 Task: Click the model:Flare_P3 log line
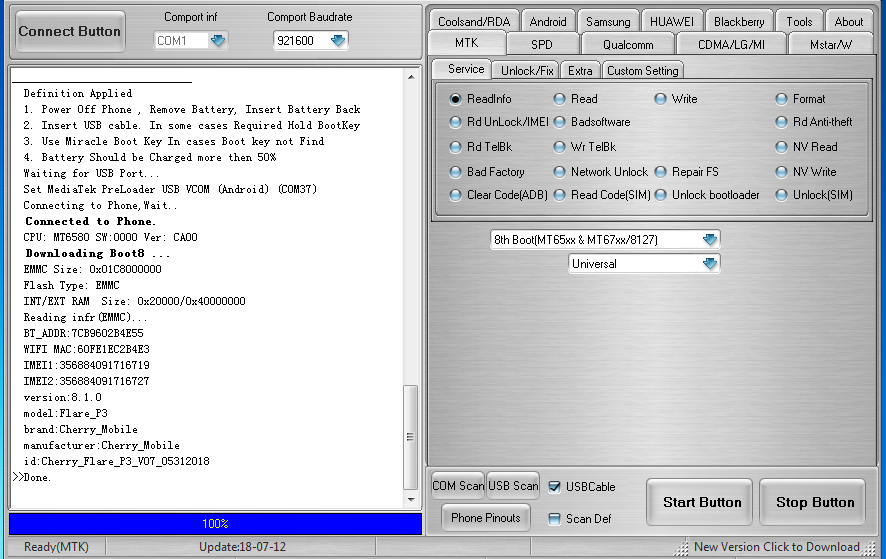66,413
